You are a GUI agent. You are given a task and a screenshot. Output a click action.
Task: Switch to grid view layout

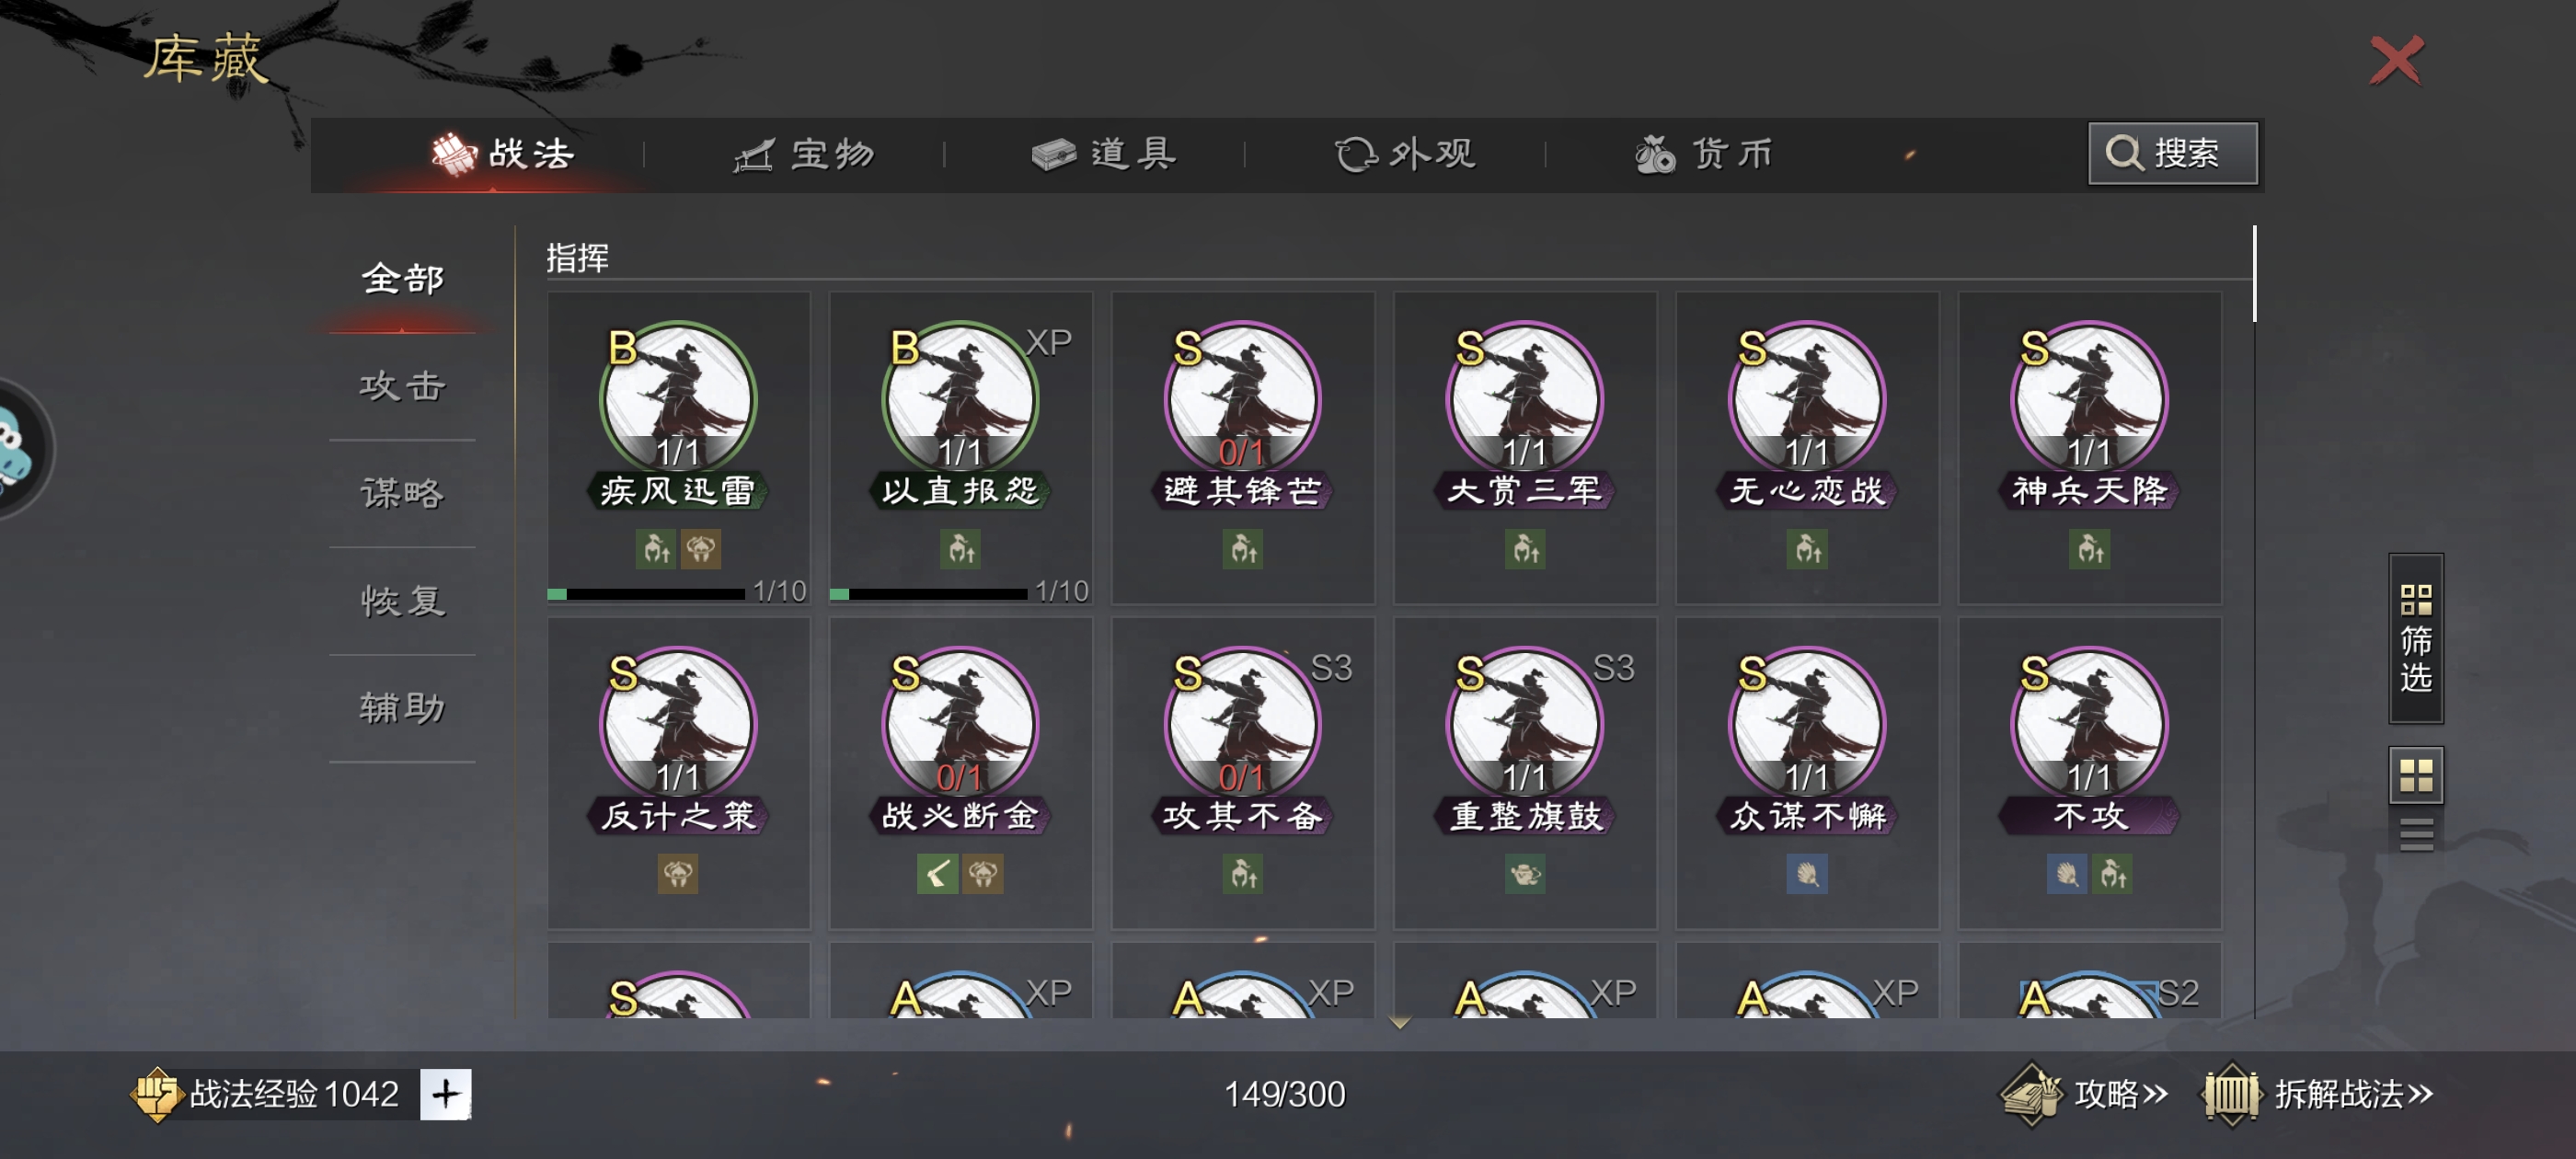point(2415,775)
